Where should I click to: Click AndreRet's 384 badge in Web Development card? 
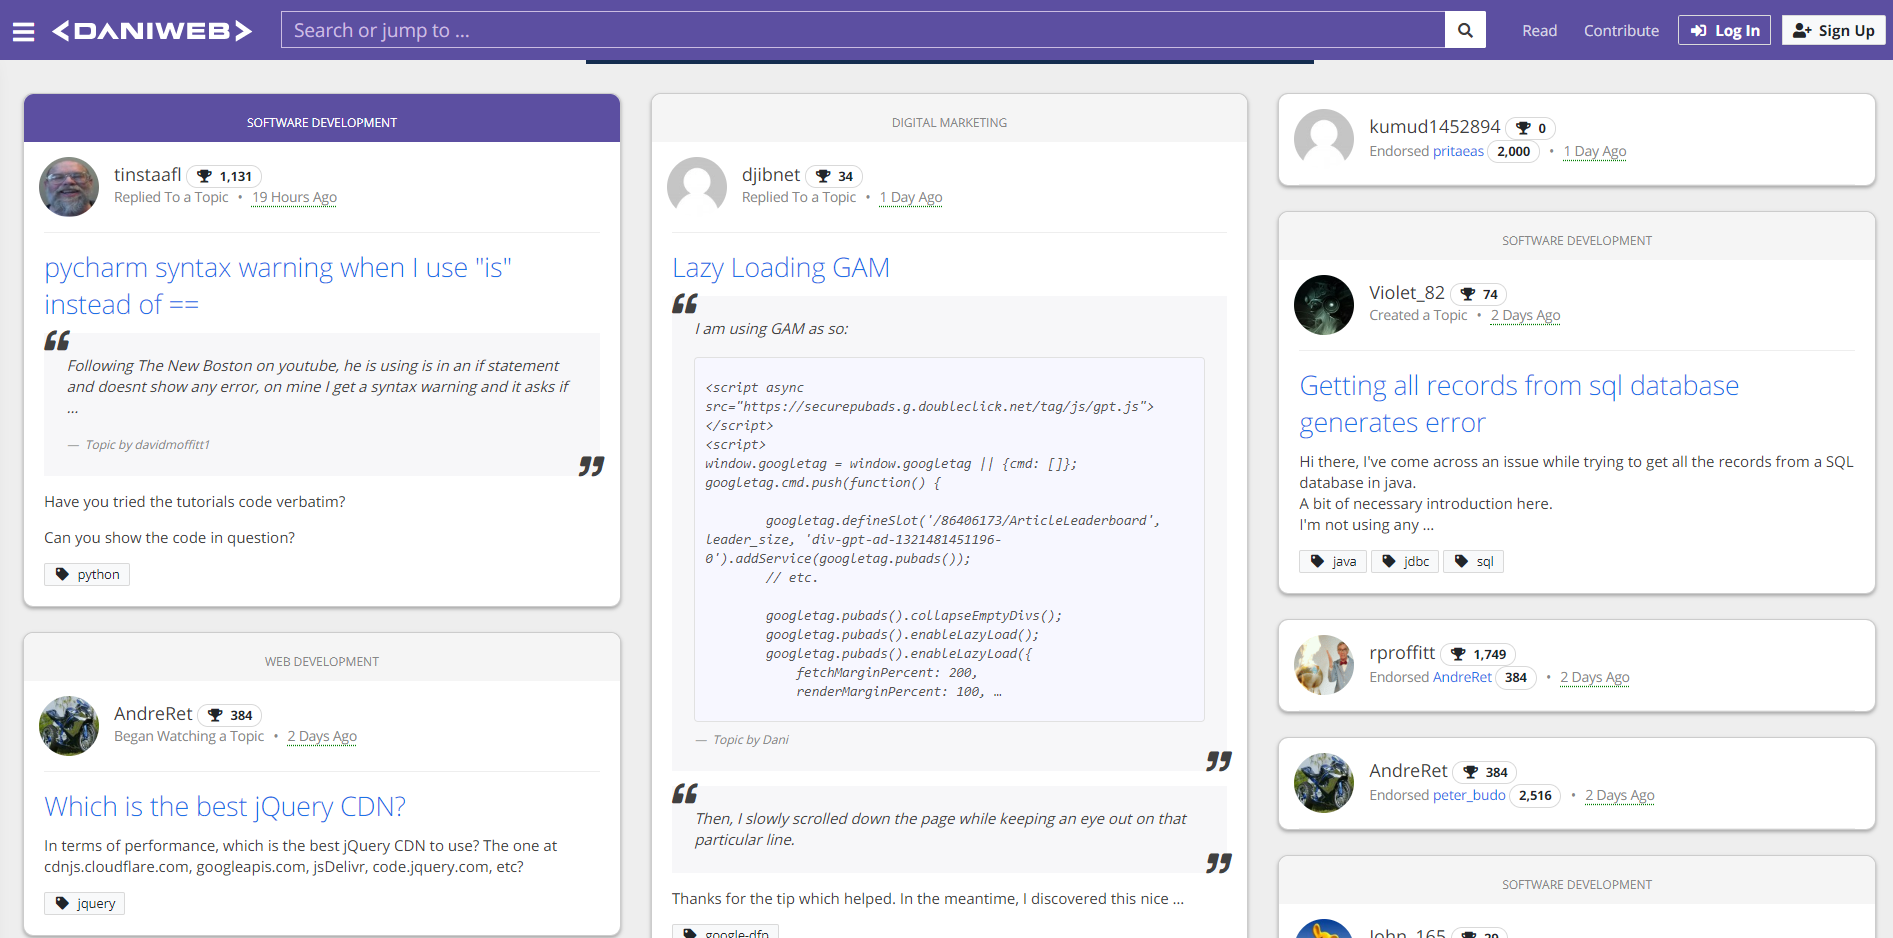click(230, 715)
